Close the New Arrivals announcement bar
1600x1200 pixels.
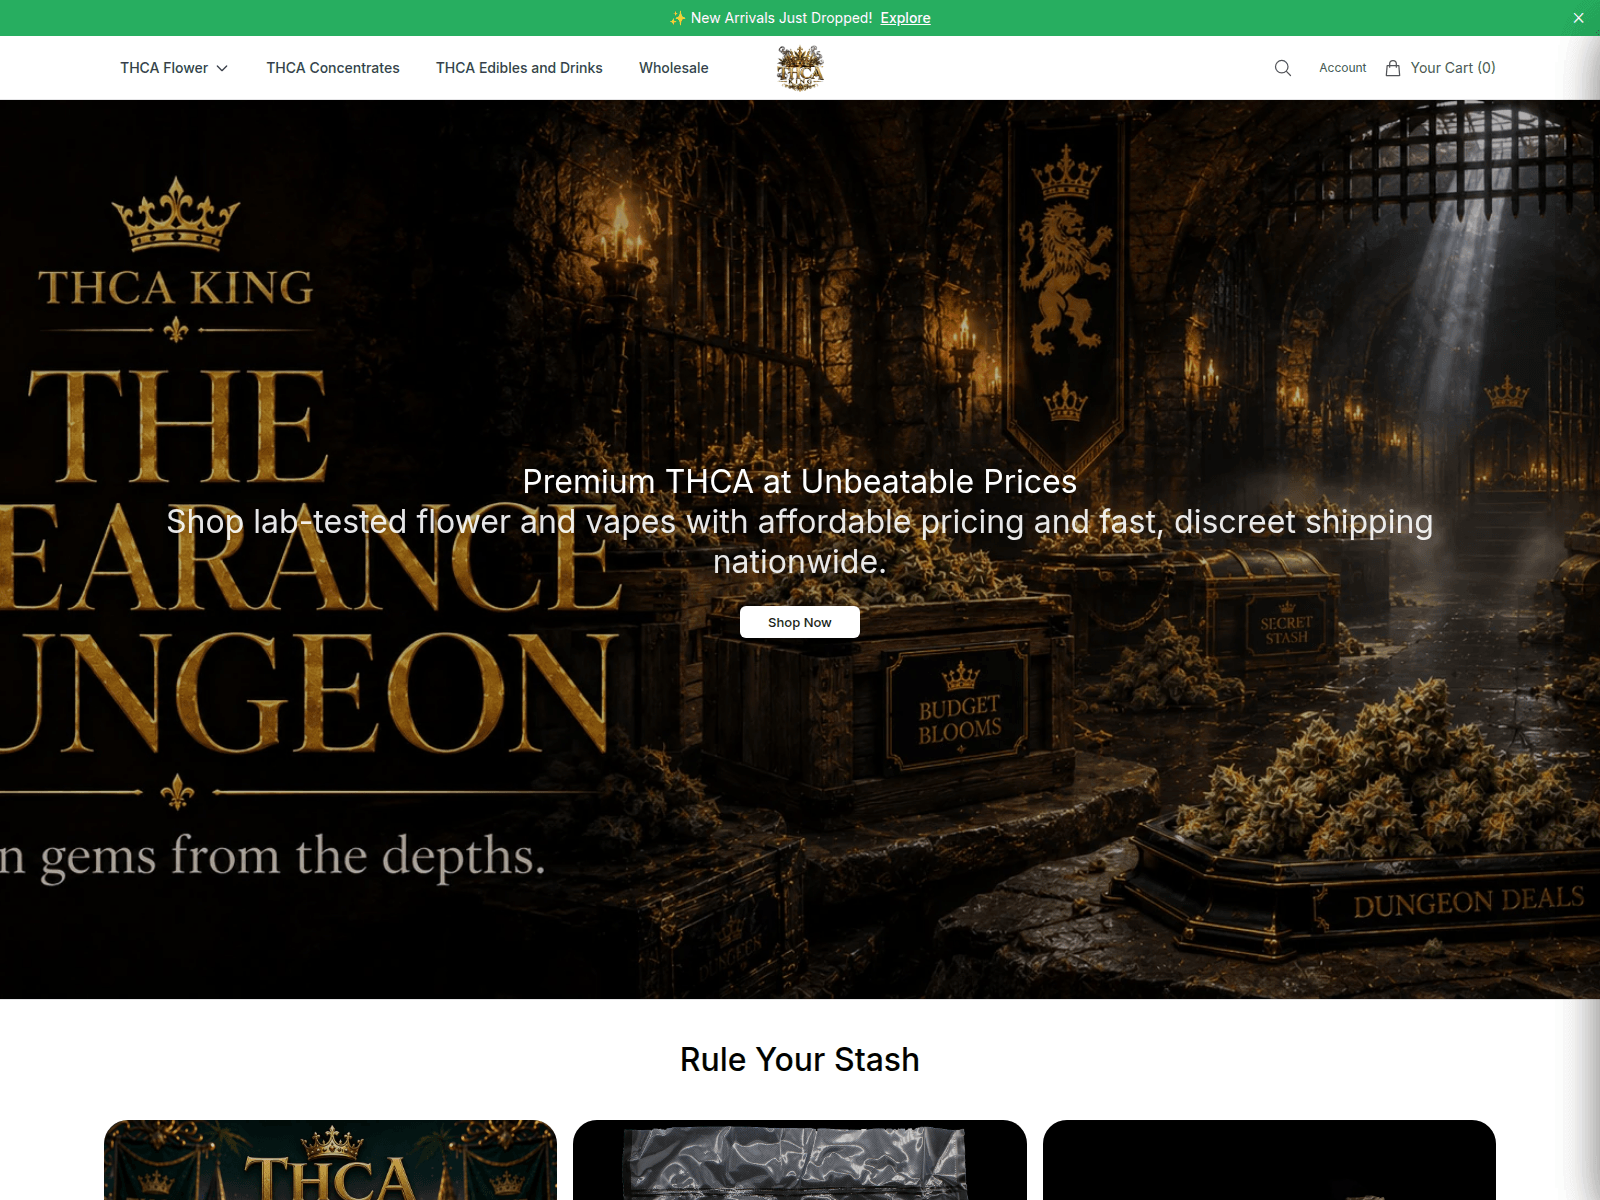point(1578,18)
